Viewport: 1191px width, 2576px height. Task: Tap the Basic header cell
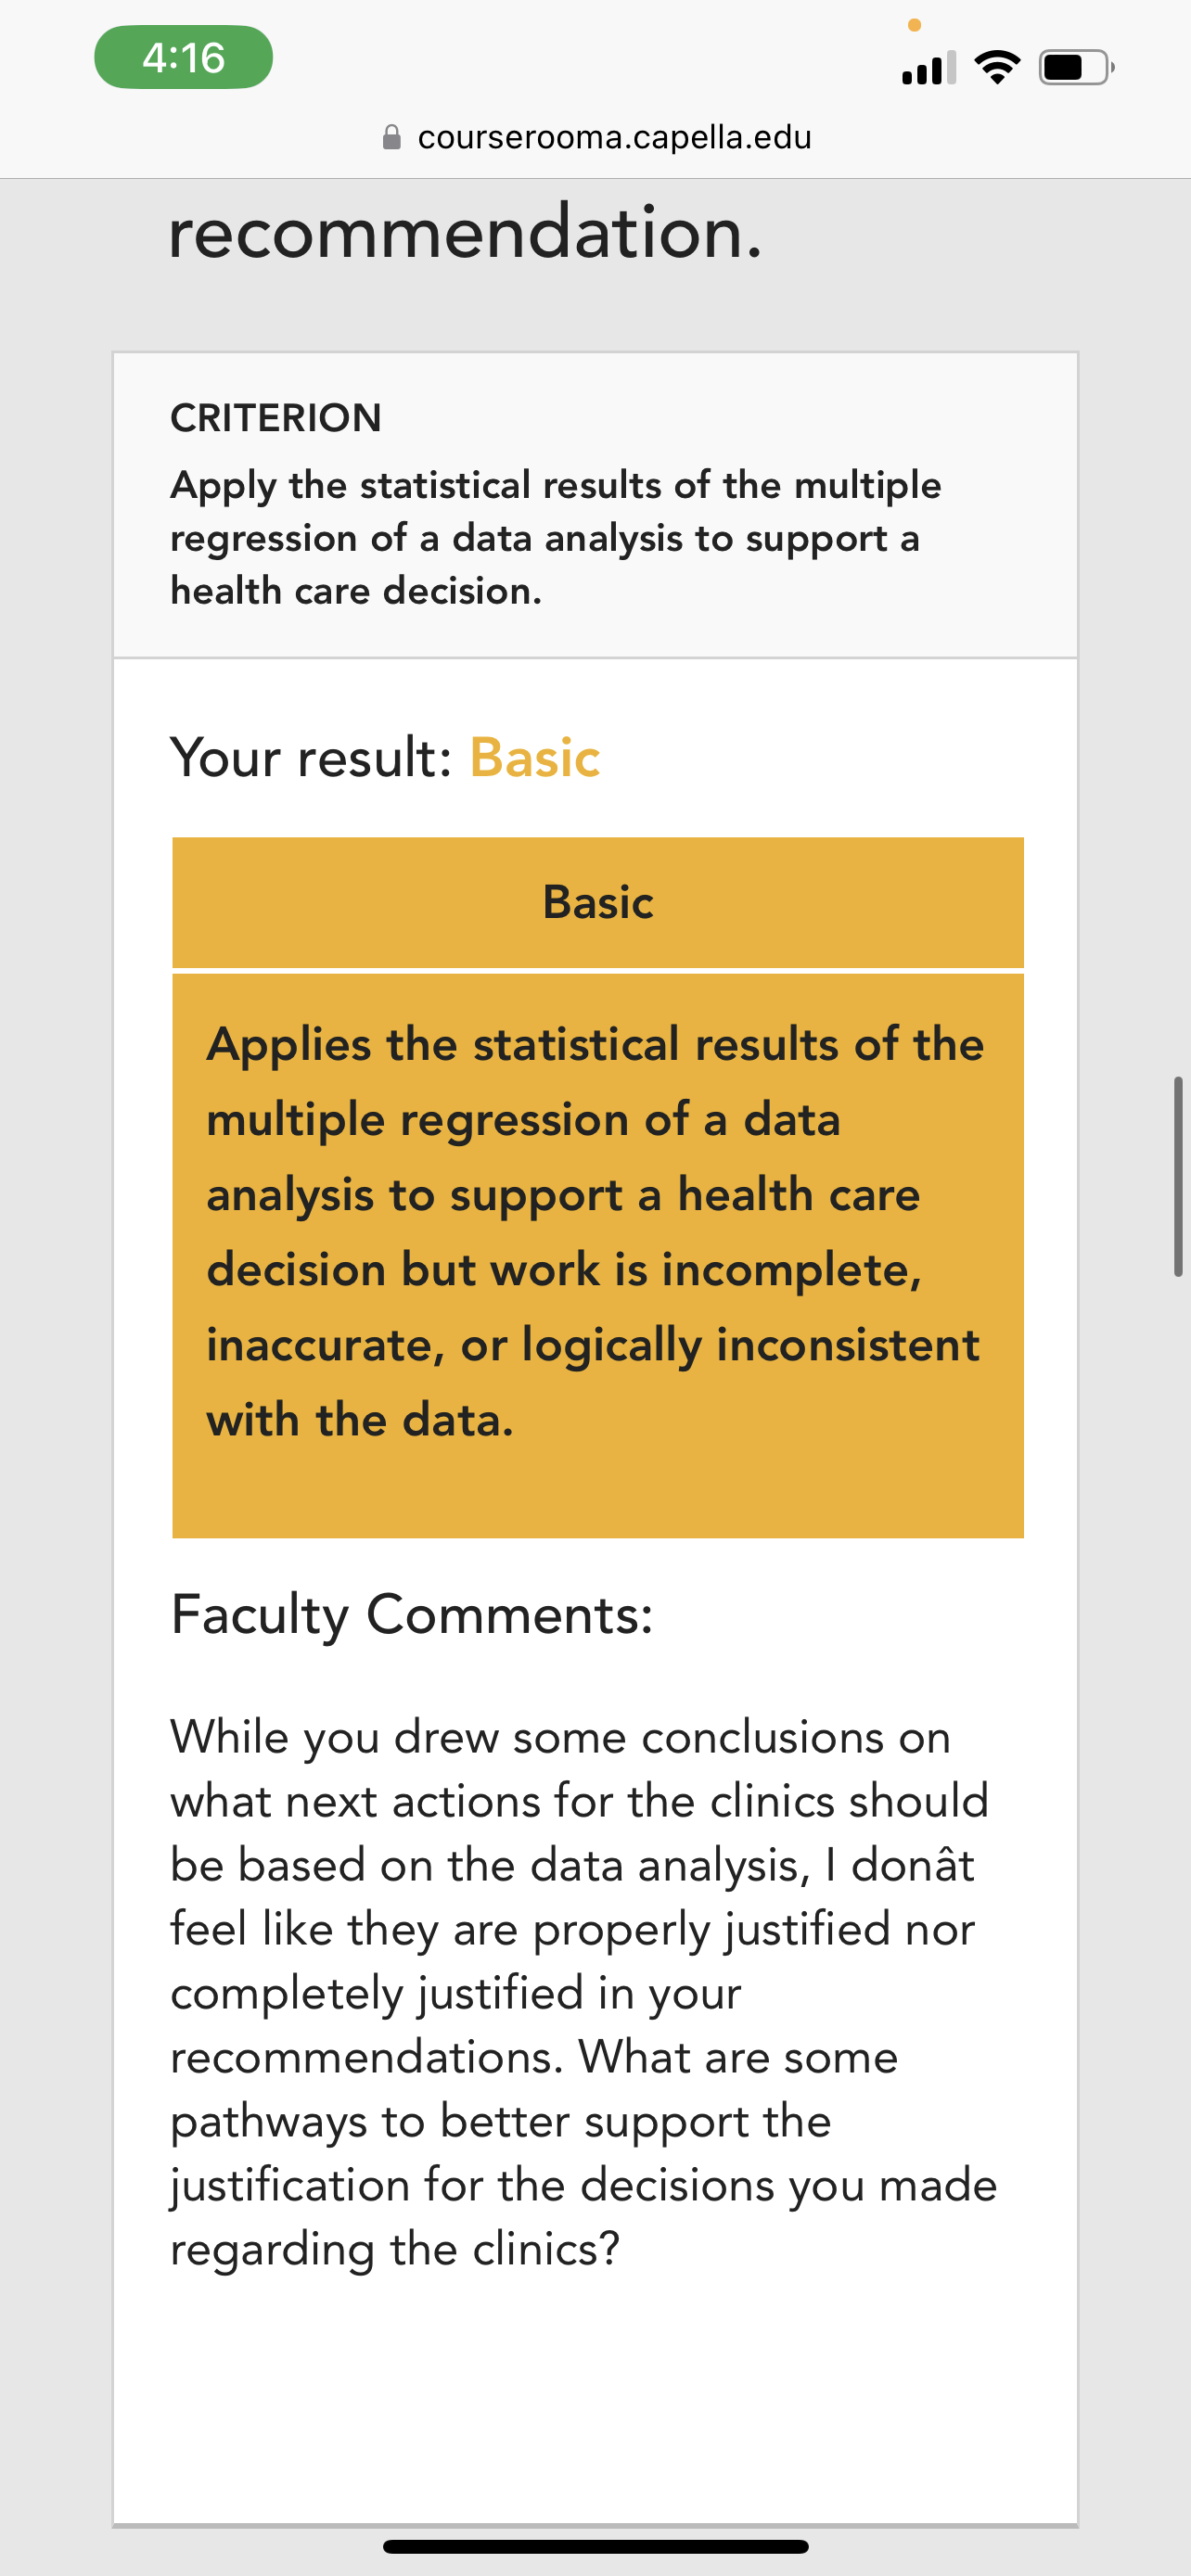[598, 902]
